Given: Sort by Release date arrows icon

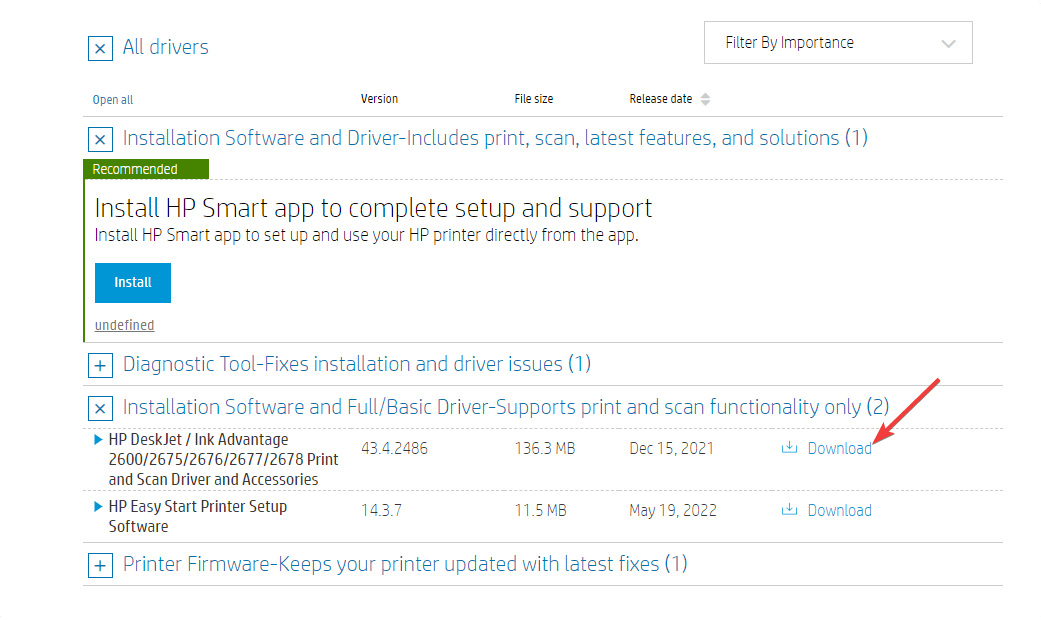Looking at the screenshot, I should (705, 99).
